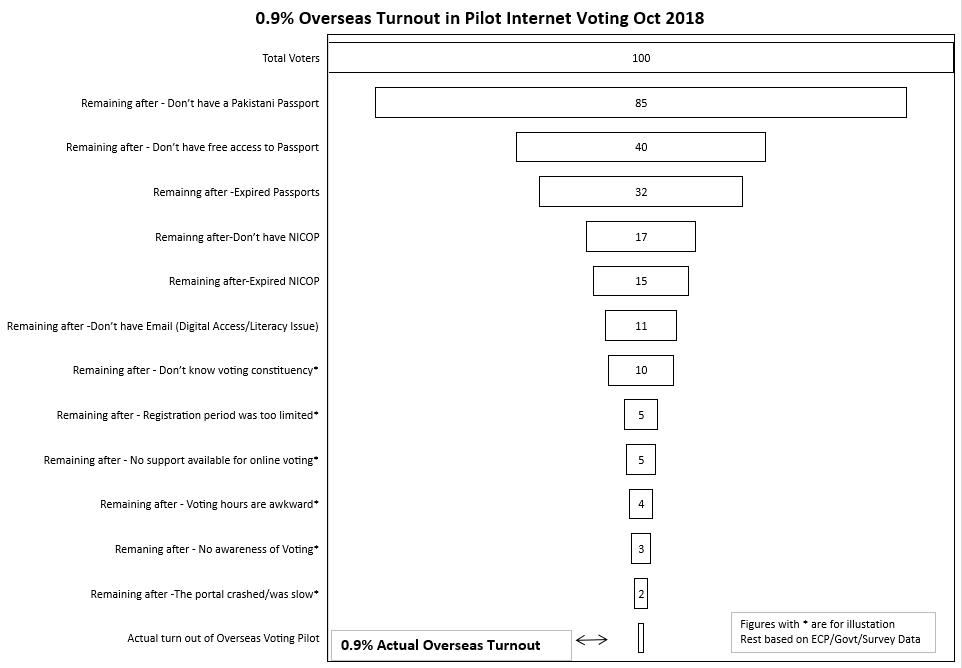Click the bar with value 3
The width and height of the screenshot is (962, 668).
pyautogui.click(x=641, y=549)
